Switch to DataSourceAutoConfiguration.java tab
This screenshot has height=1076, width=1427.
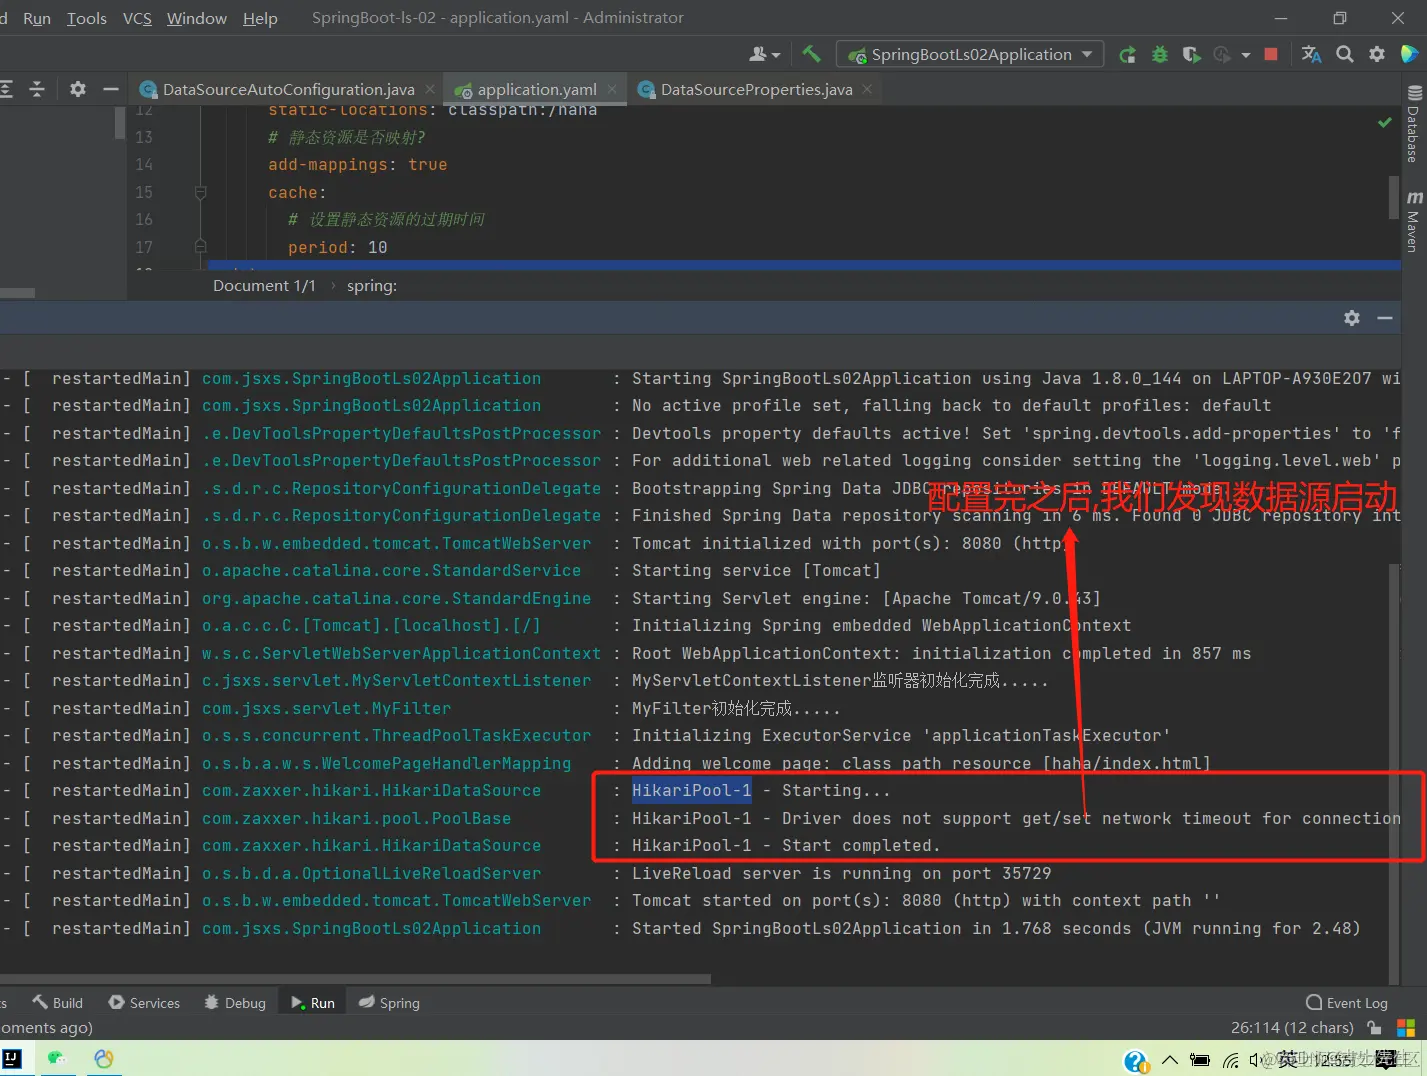[x=288, y=89]
